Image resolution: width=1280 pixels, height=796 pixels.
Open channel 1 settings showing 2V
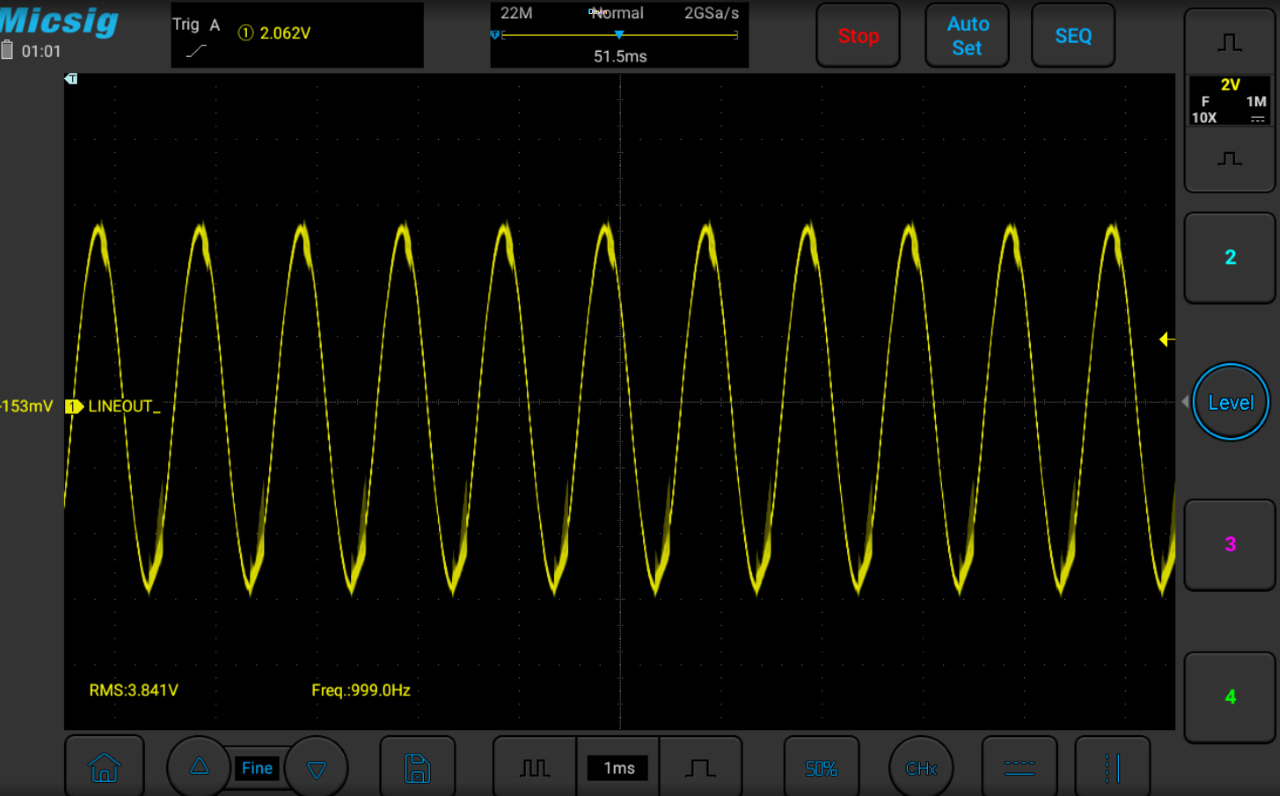tap(1229, 101)
